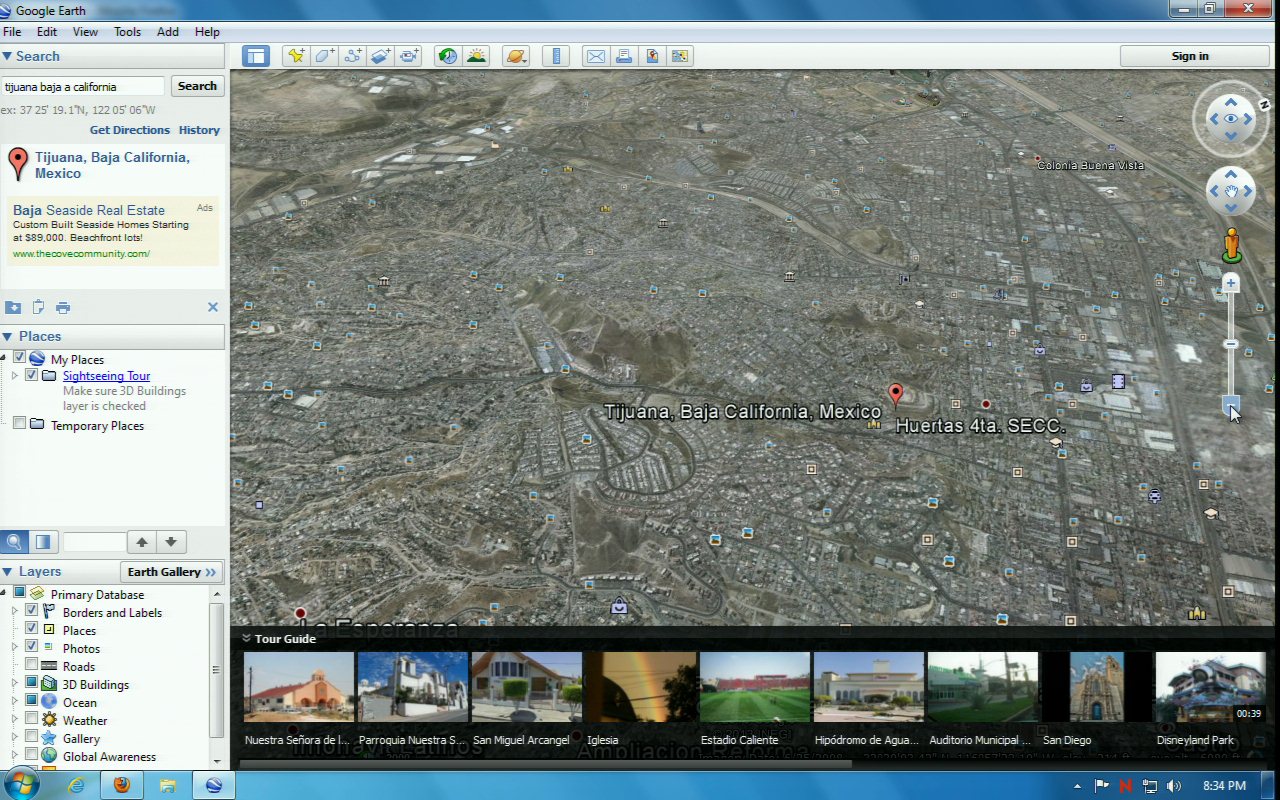Toggle sunlight across the landscape
Screen dimensions: 1280x800
click(x=476, y=56)
